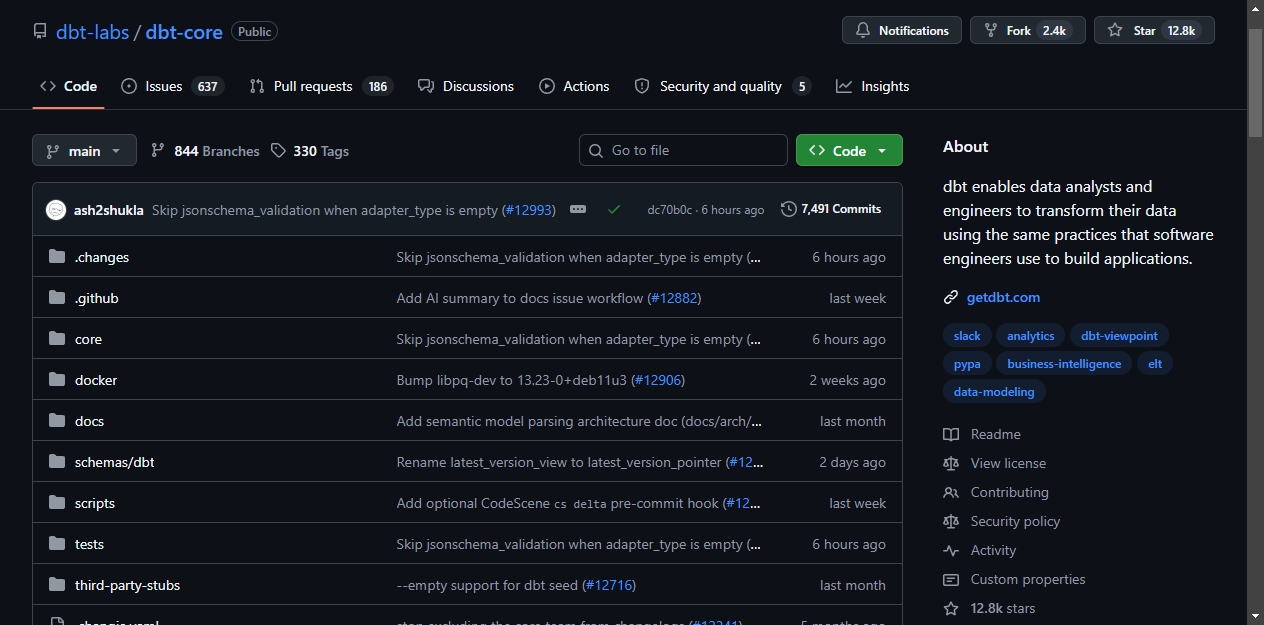Click the folder icon next to scripts
This screenshot has width=1264, height=625.
[57, 503]
